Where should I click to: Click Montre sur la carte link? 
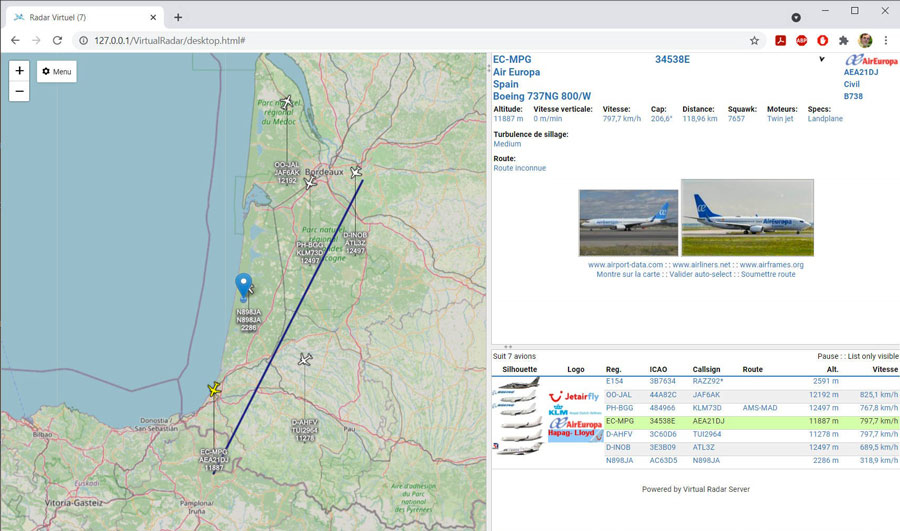point(628,274)
